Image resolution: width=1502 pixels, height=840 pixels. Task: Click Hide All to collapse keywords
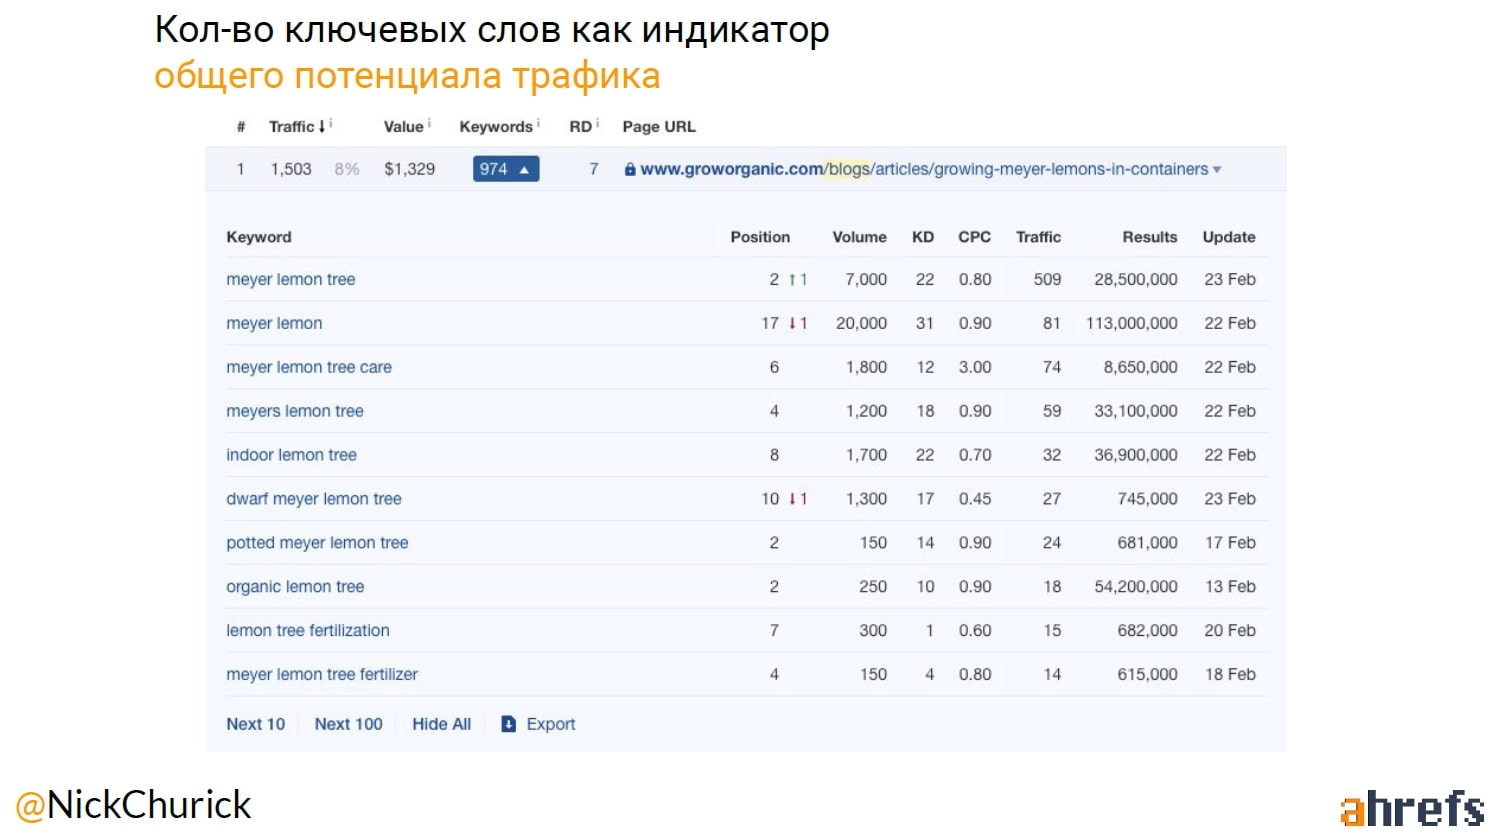point(441,724)
